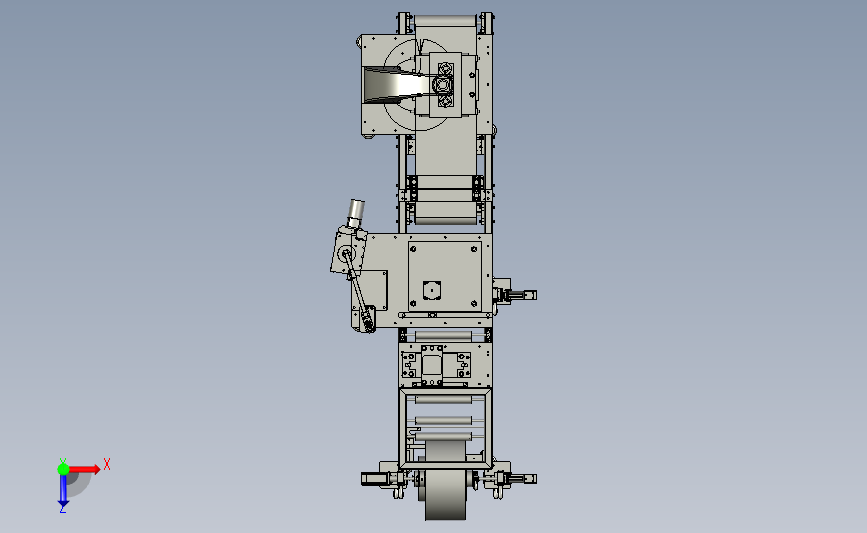Select the tilted gray motor cylinder on the left

356,212
